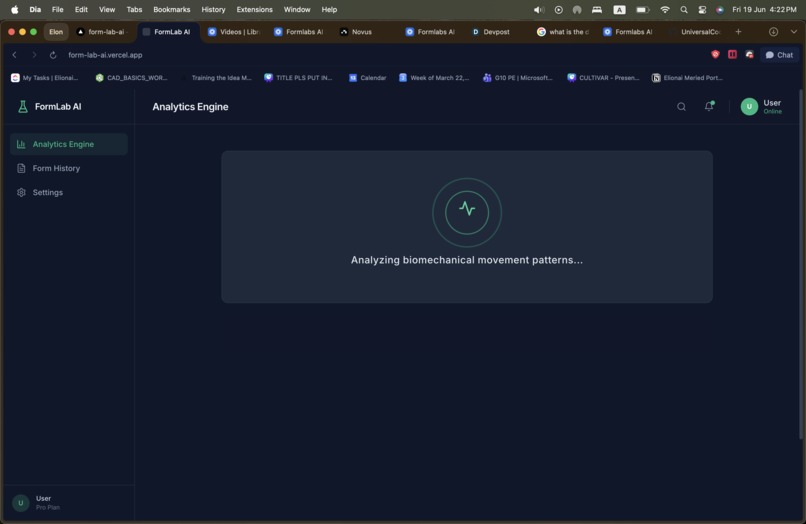Open Form History in sidebar
Image resolution: width=806 pixels, height=524 pixels.
coord(69,168)
